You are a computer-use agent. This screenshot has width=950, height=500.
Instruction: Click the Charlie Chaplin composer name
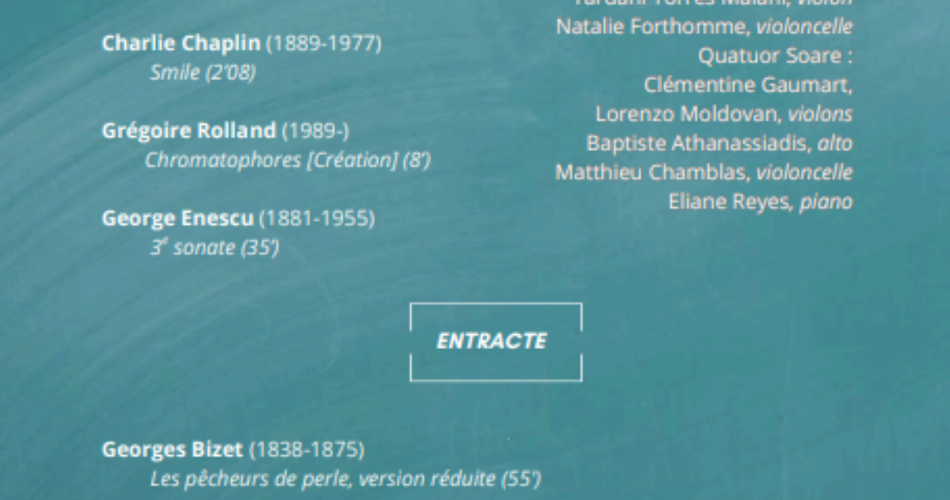(x=181, y=44)
